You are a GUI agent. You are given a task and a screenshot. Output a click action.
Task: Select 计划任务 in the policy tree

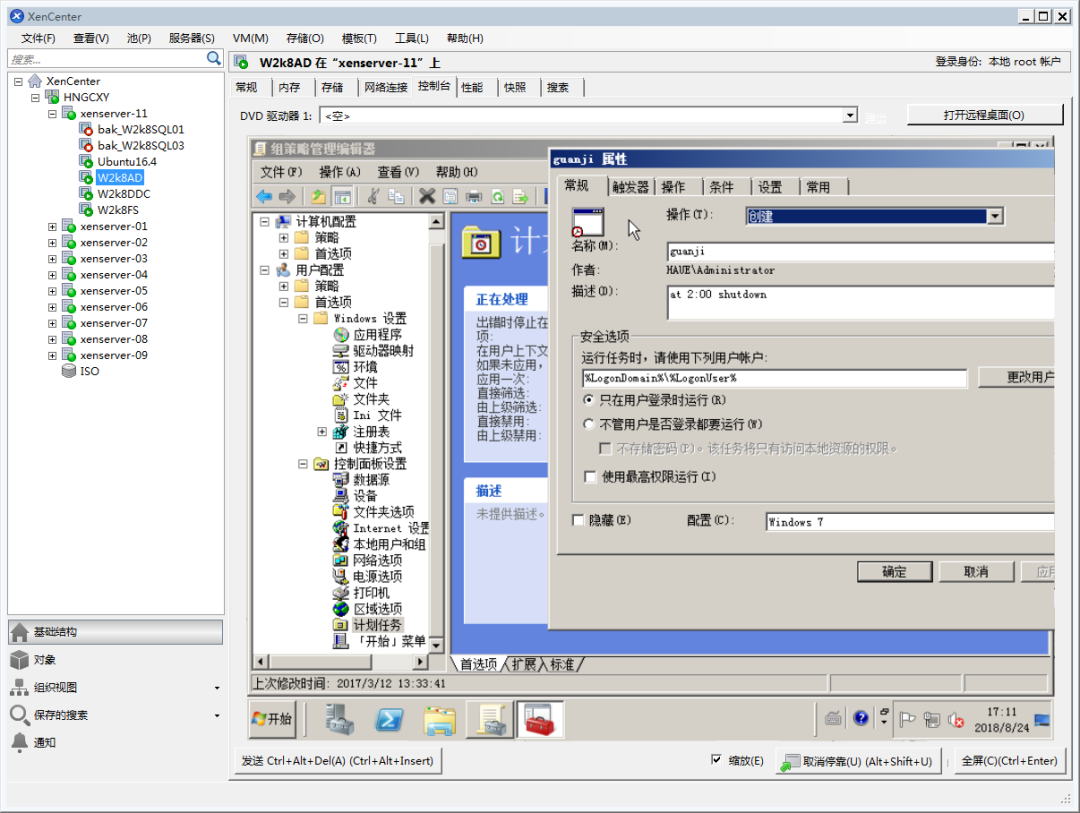click(x=376, y=625)
